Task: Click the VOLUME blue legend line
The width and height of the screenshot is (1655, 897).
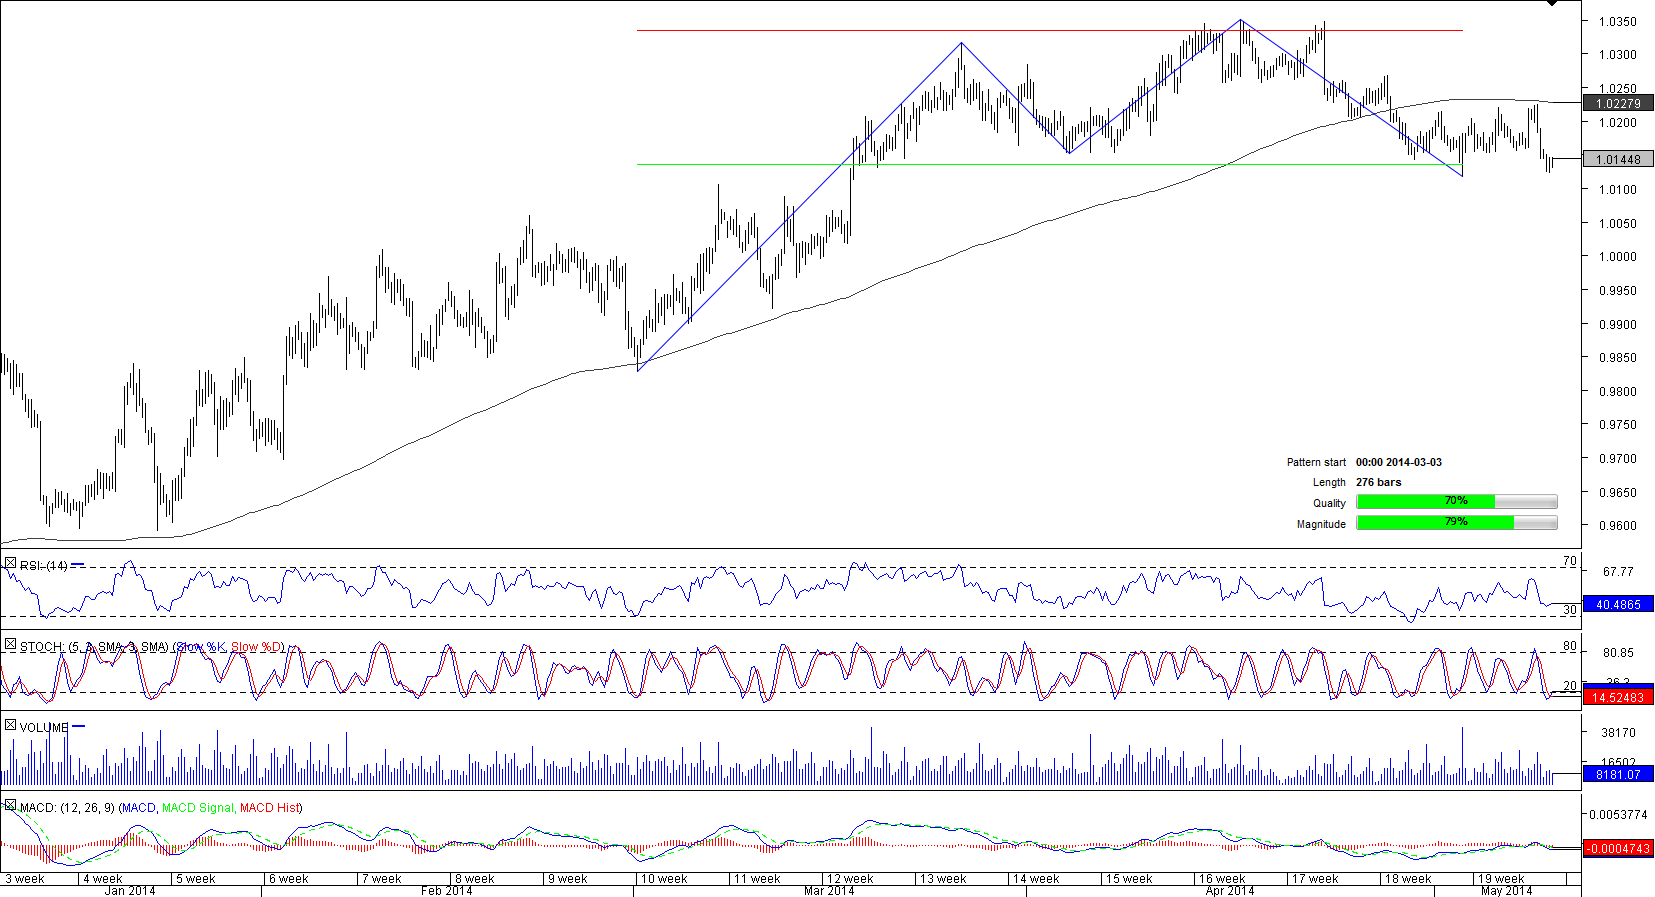Action: point(79,727)
